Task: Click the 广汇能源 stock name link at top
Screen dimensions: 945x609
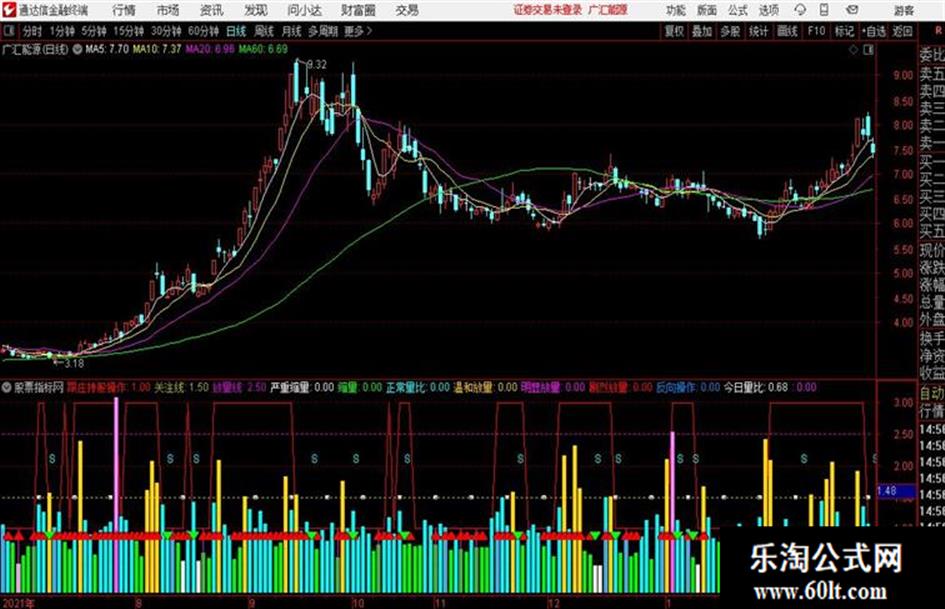Action: point(608,10)
